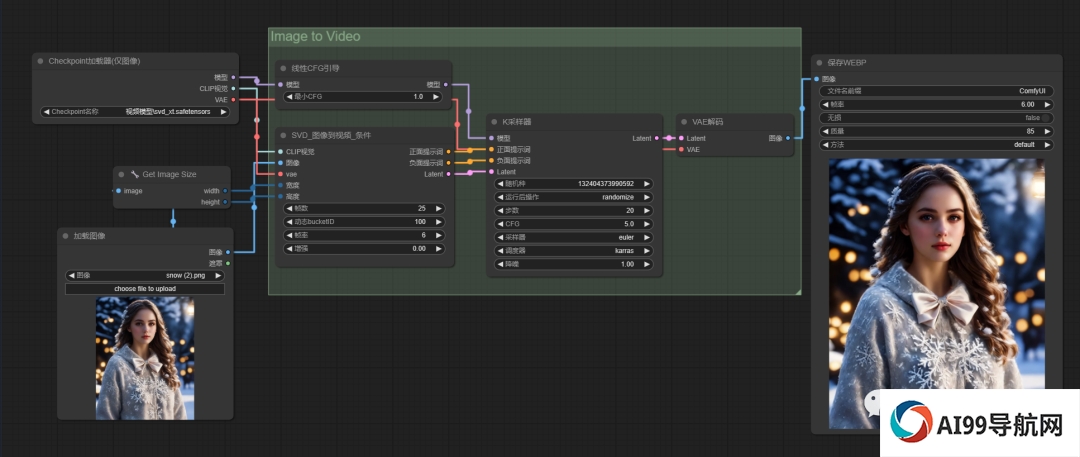Click the 保存WEBP node title

847,62
